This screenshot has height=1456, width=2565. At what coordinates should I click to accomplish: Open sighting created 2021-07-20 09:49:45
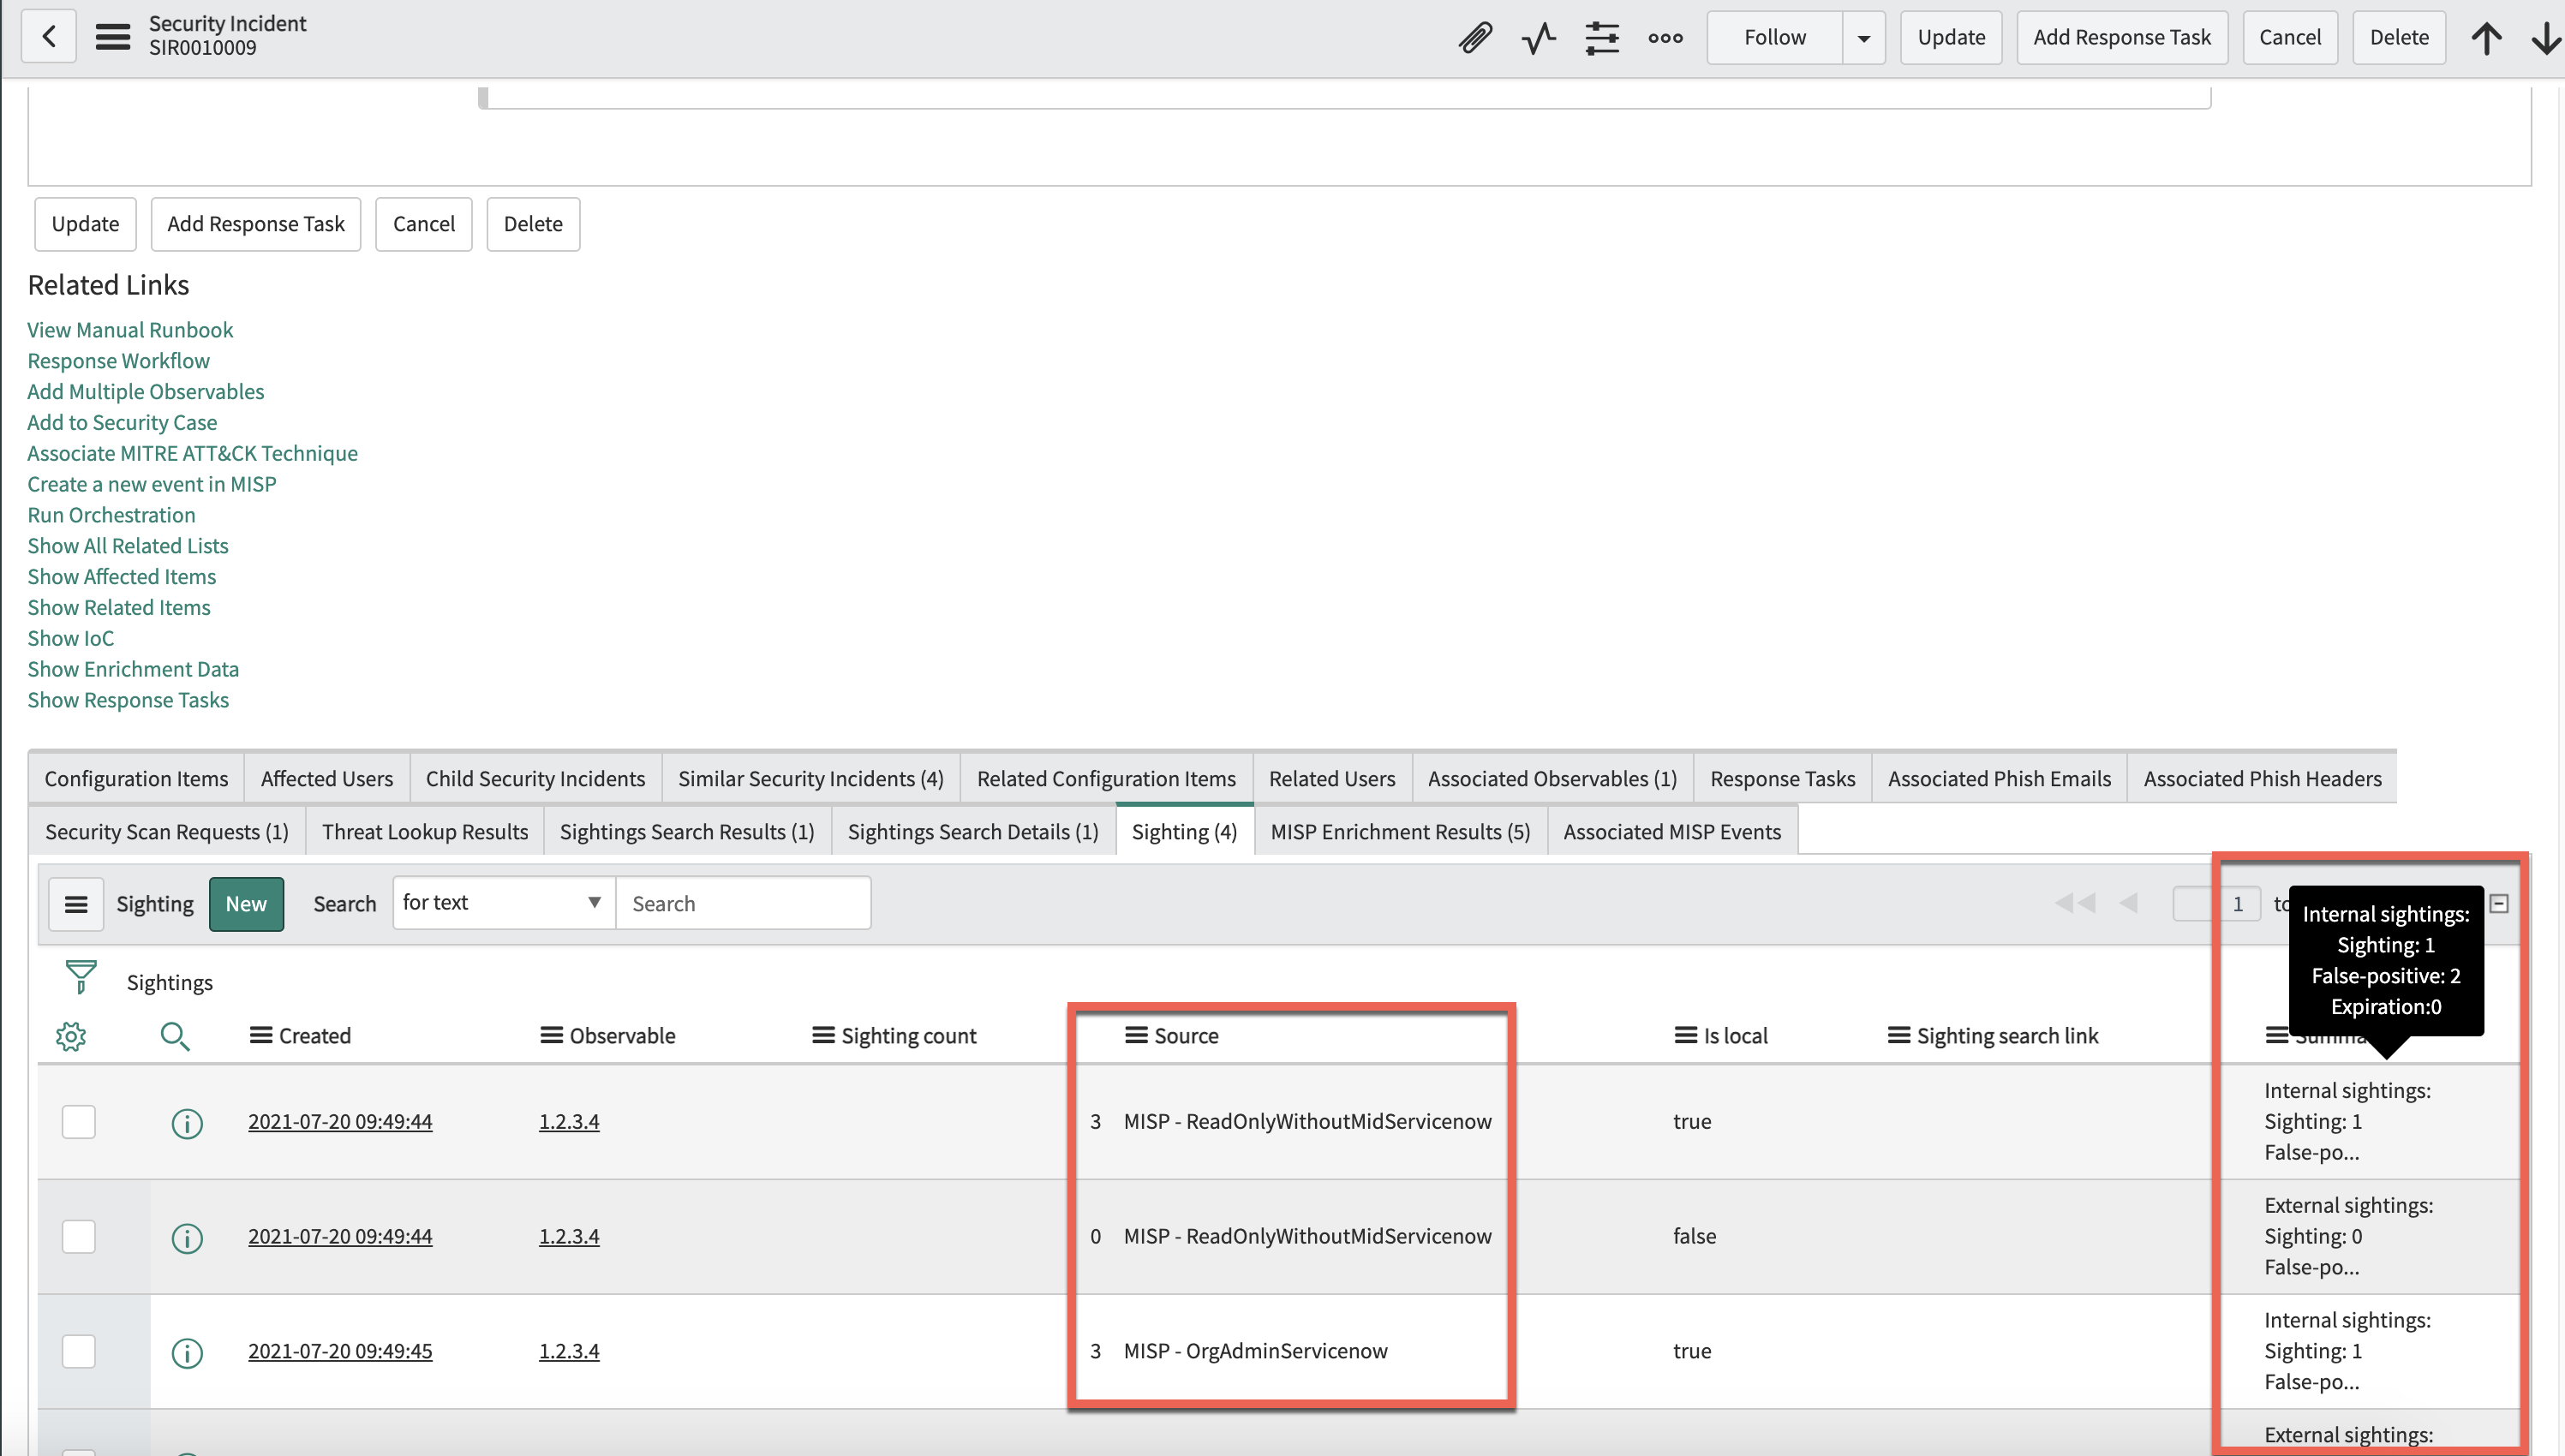coord(340,1351)
